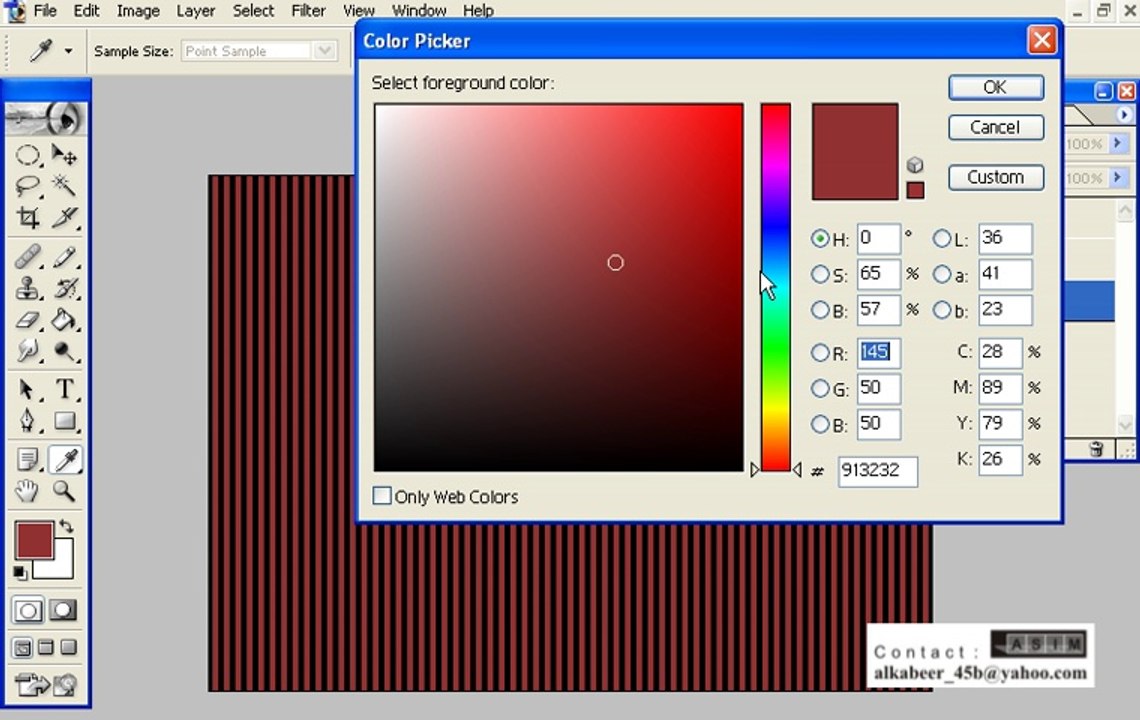The width and height of the screenshot is (1140, 720).
Task: Select the Blue B radio in RGB group
Action: (x=820, y=424)
